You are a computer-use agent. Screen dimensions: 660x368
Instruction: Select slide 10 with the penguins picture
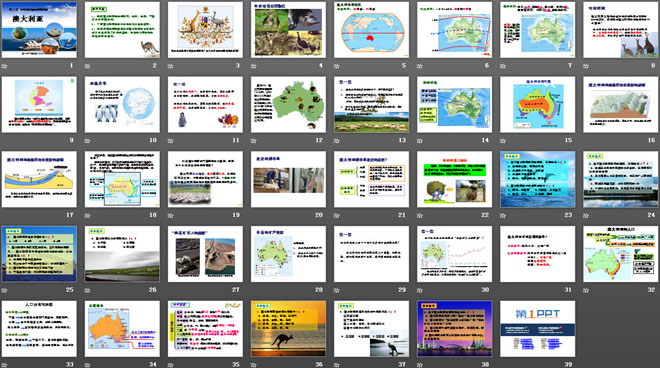click(x=122, y=104)
